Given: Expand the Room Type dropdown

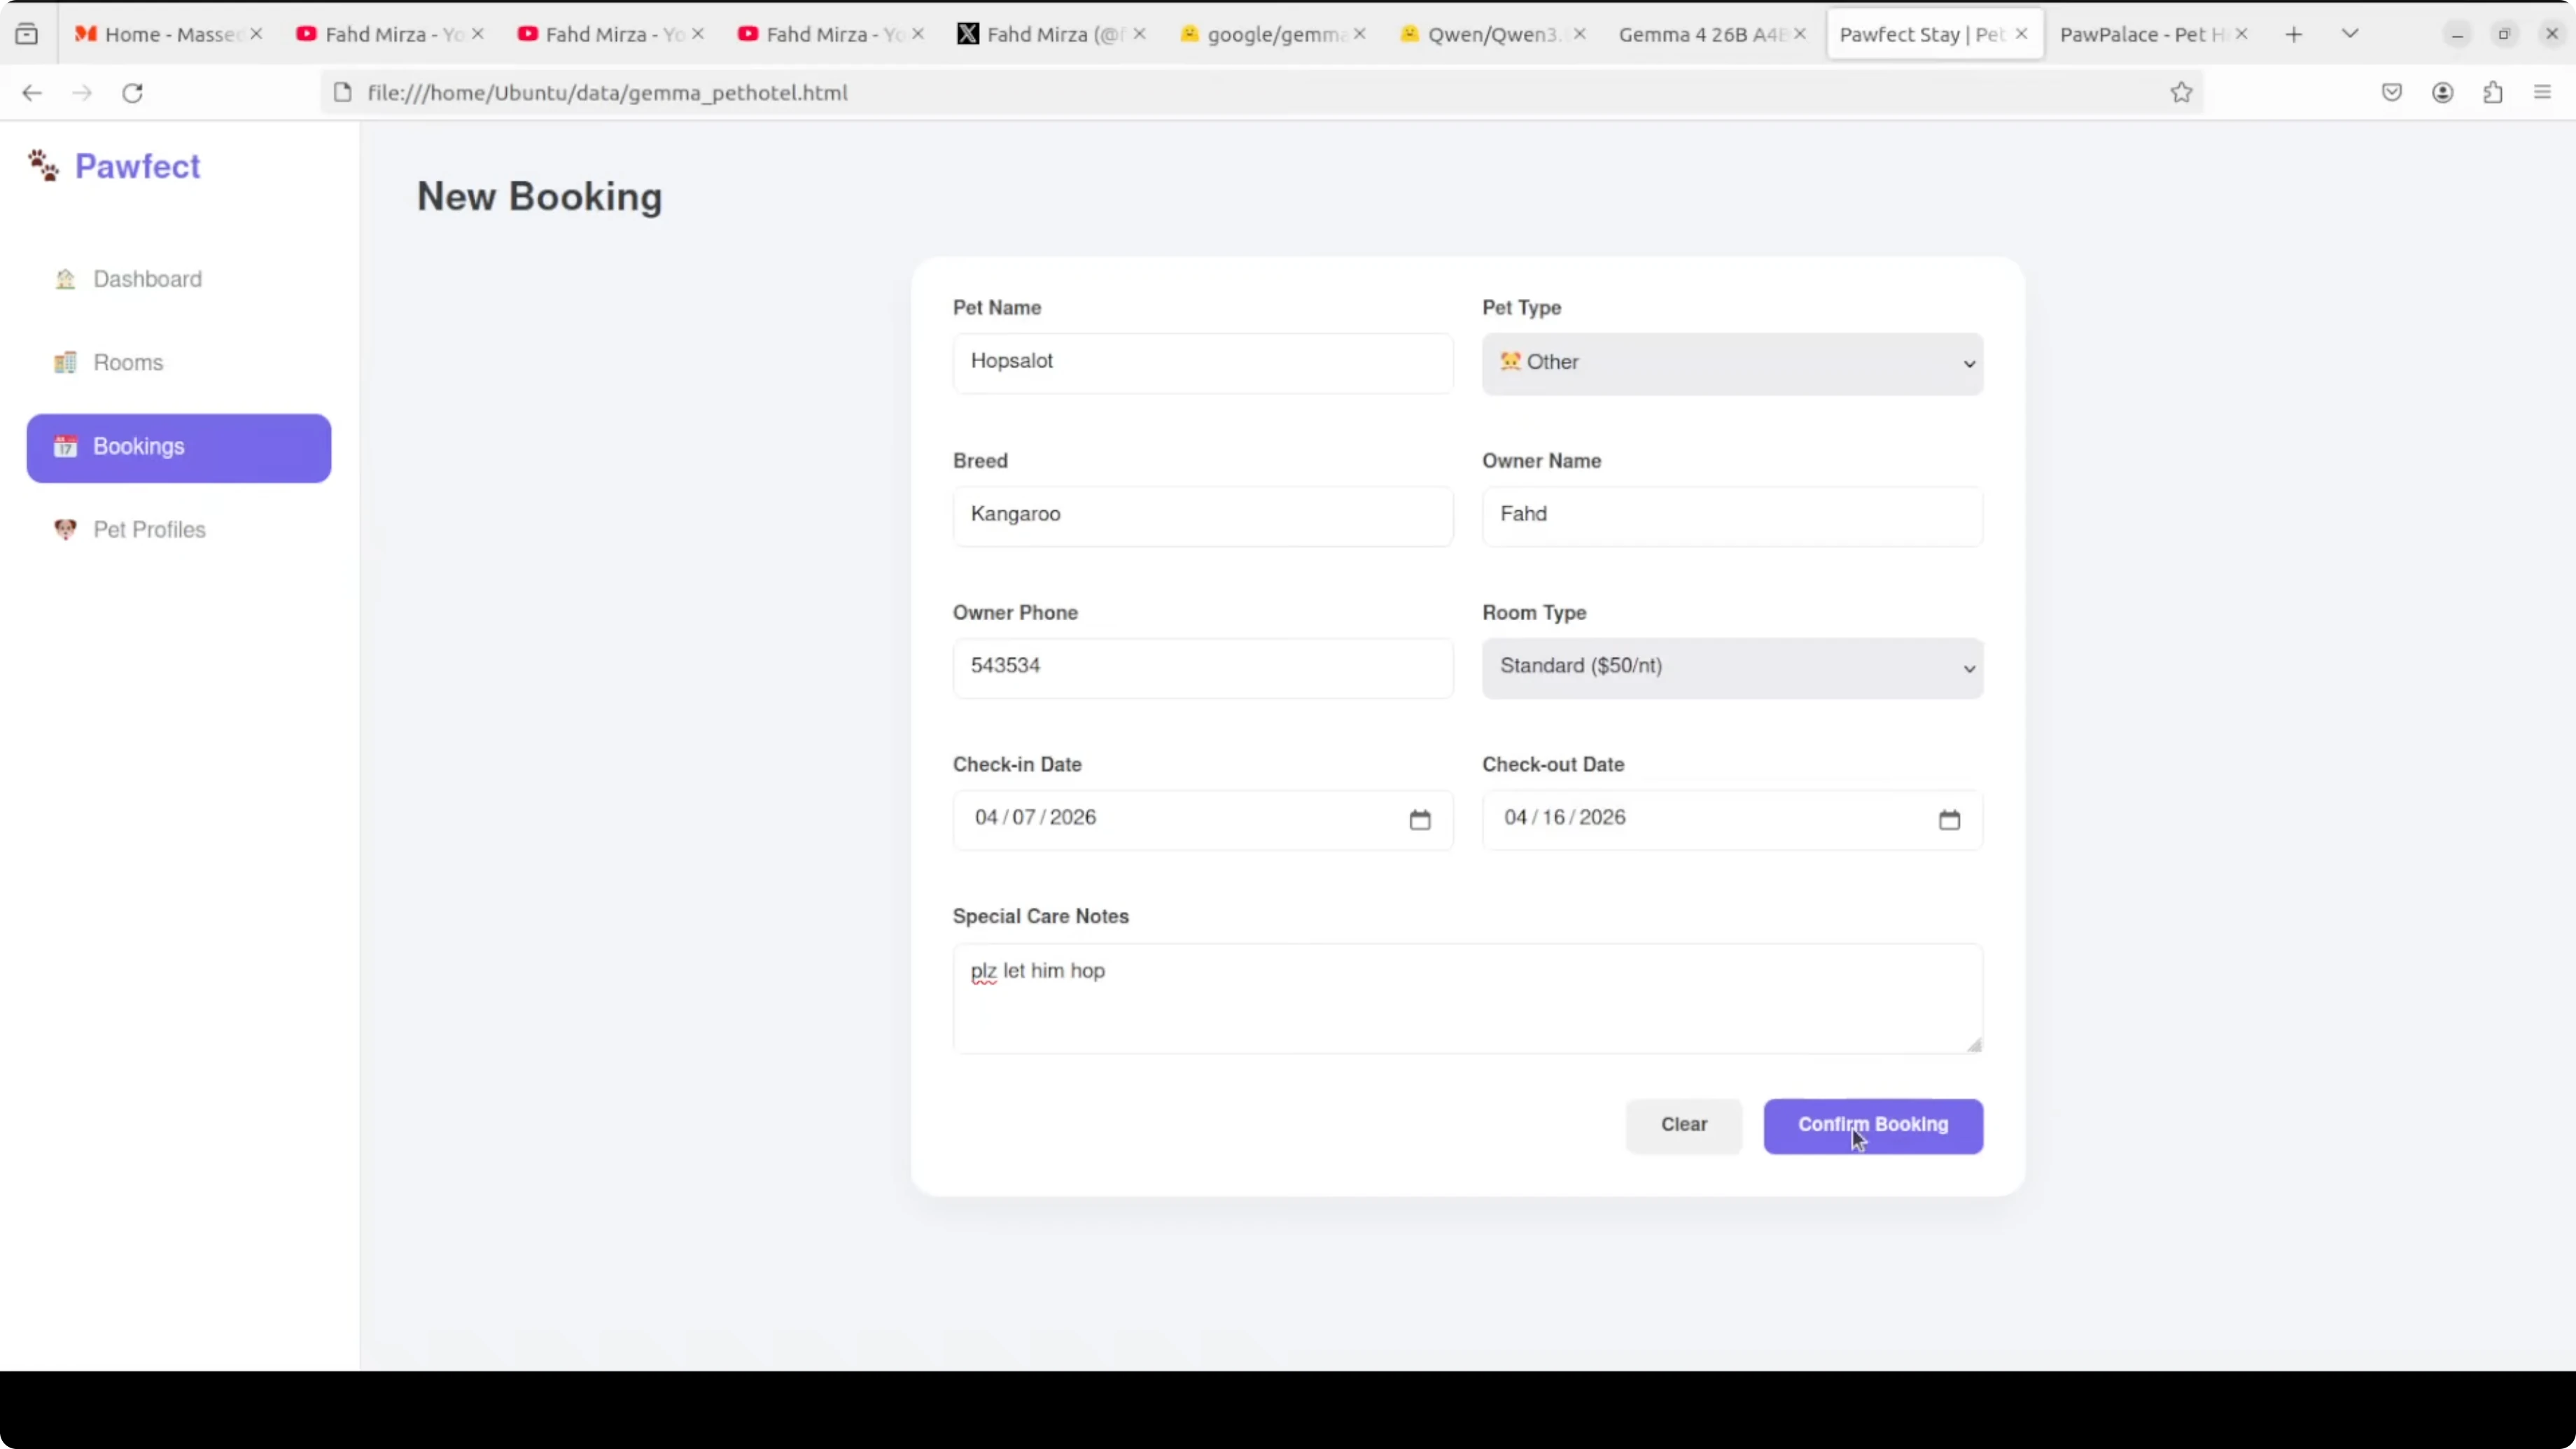Looking at the screenshot, I should (1731, 667).
